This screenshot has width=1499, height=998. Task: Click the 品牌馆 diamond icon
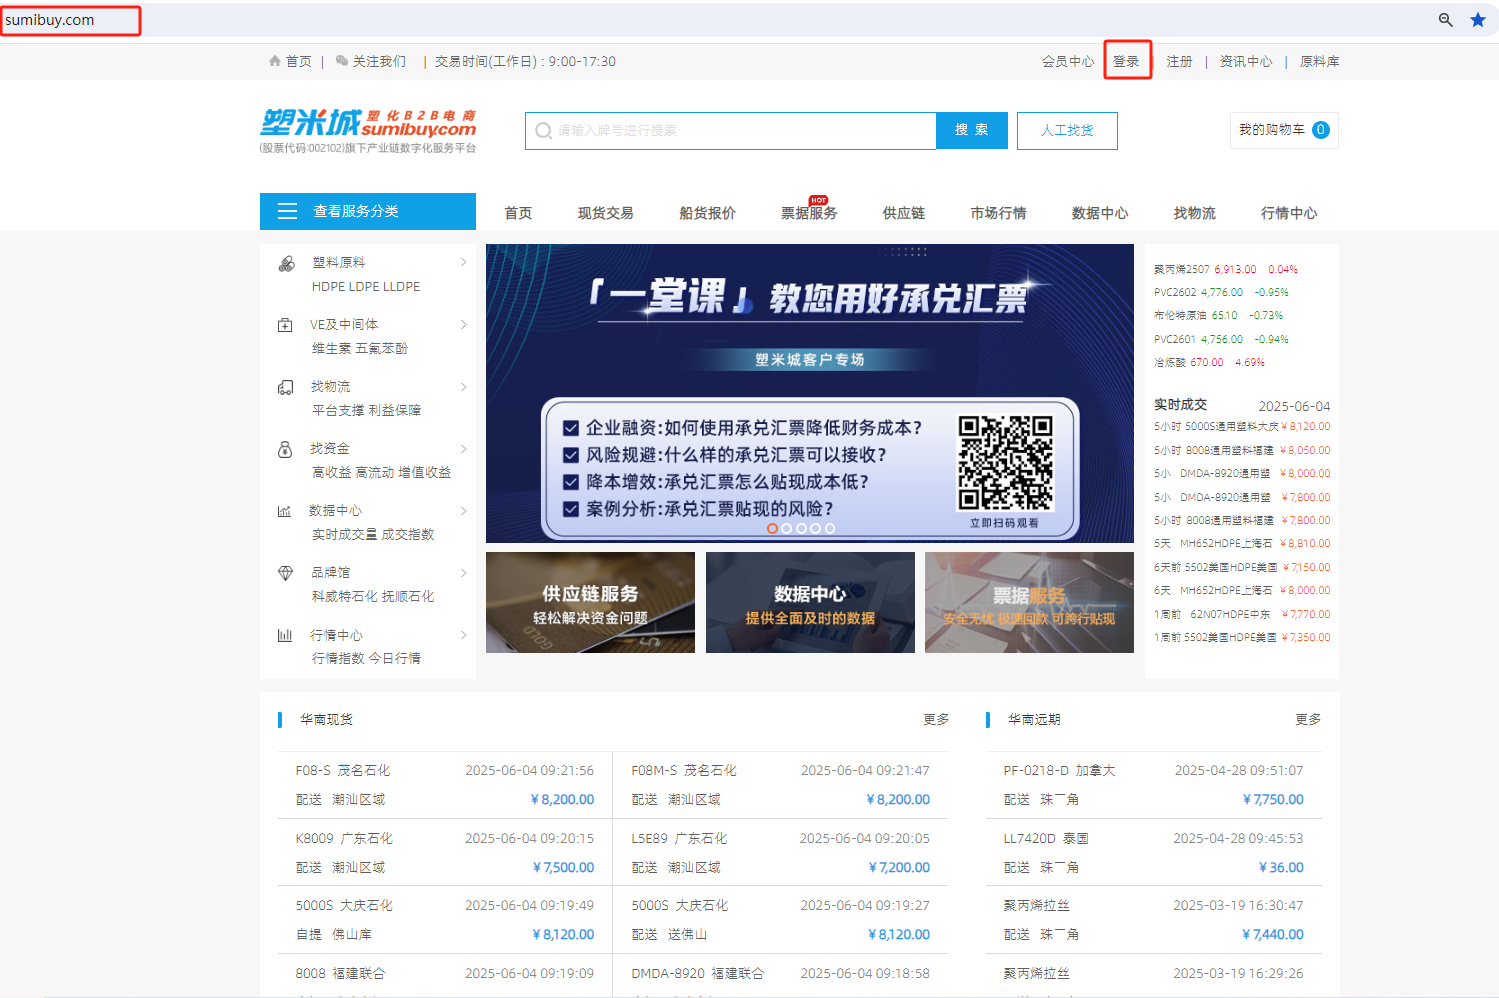285,573
